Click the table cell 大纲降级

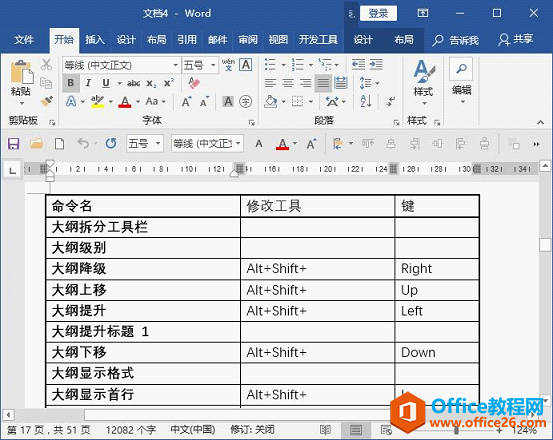coord(143,269)
